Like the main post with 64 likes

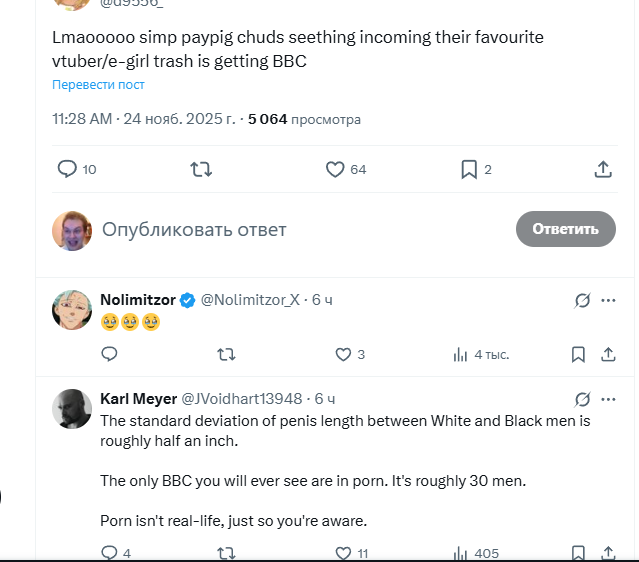(x=336, y=170)
